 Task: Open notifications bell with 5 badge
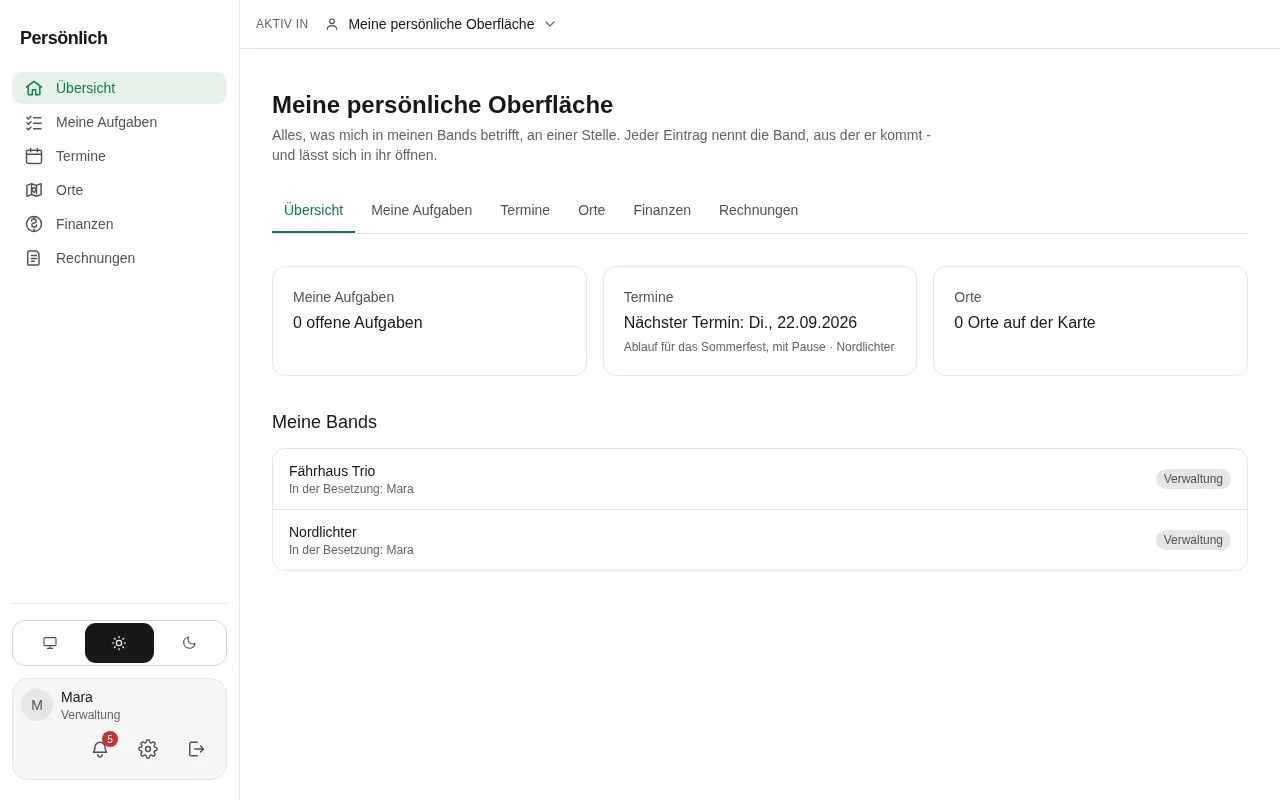[x=100, y=749]
